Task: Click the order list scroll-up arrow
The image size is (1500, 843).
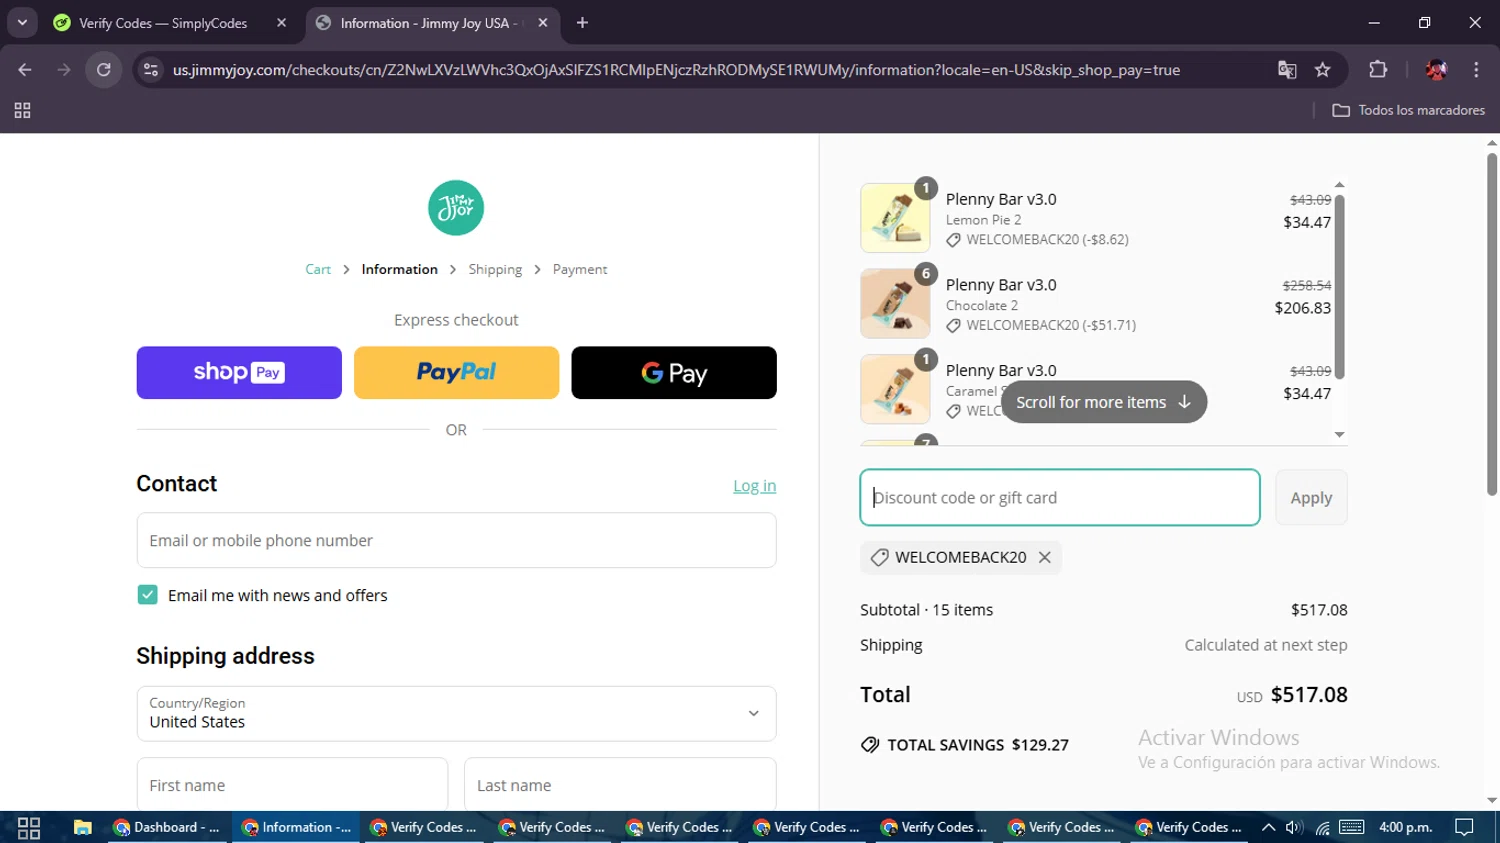Action: 1339,185
